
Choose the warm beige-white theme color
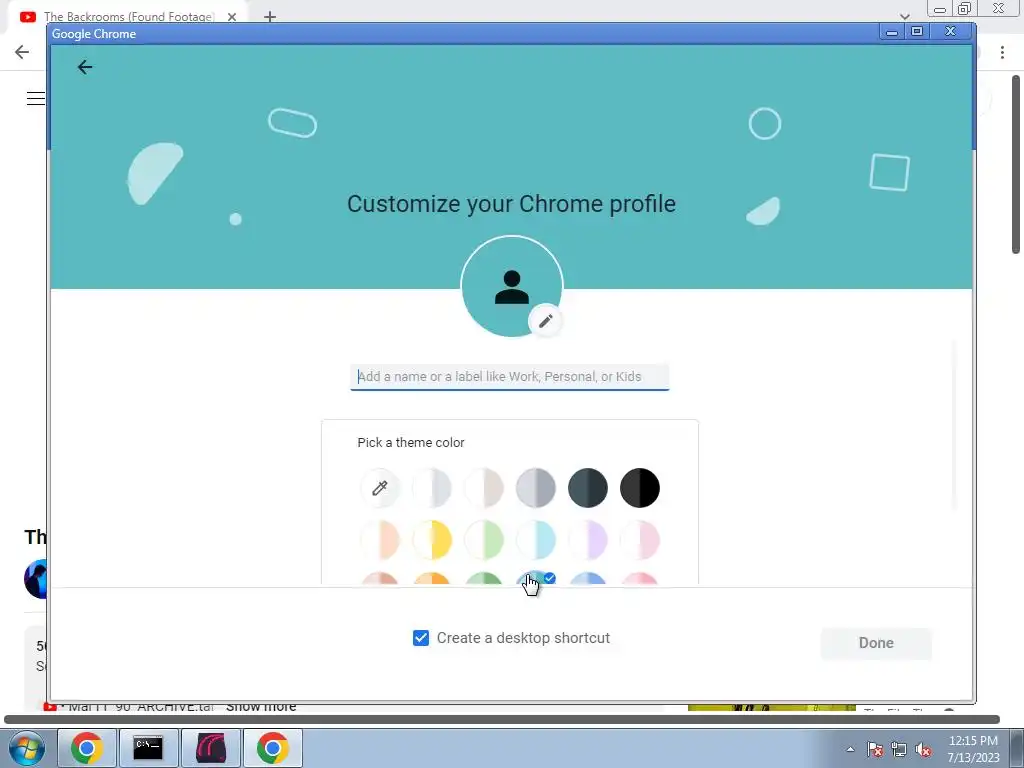tap(484, 488)
